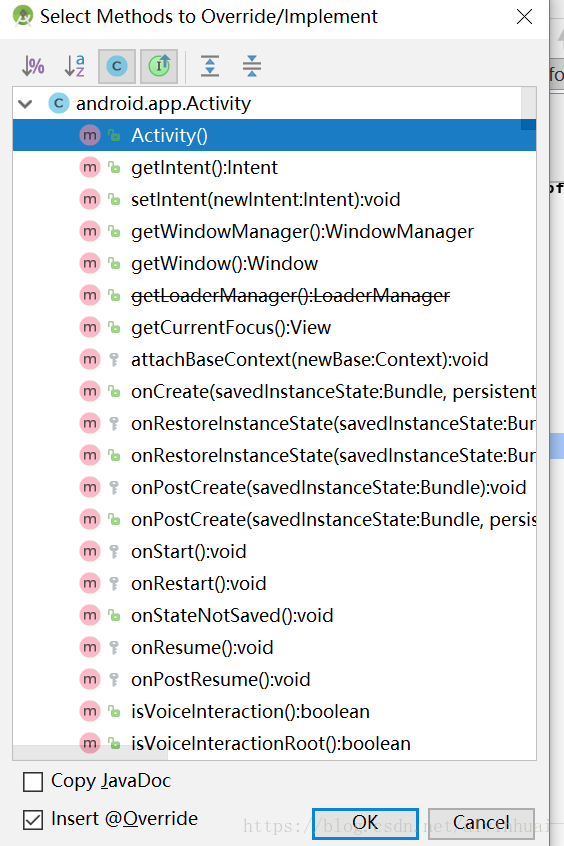Image resolution: width=564 pixels, height=846 pixels.
Task: Click the key icon beside attachBaseContext
Action: [114, 359]
